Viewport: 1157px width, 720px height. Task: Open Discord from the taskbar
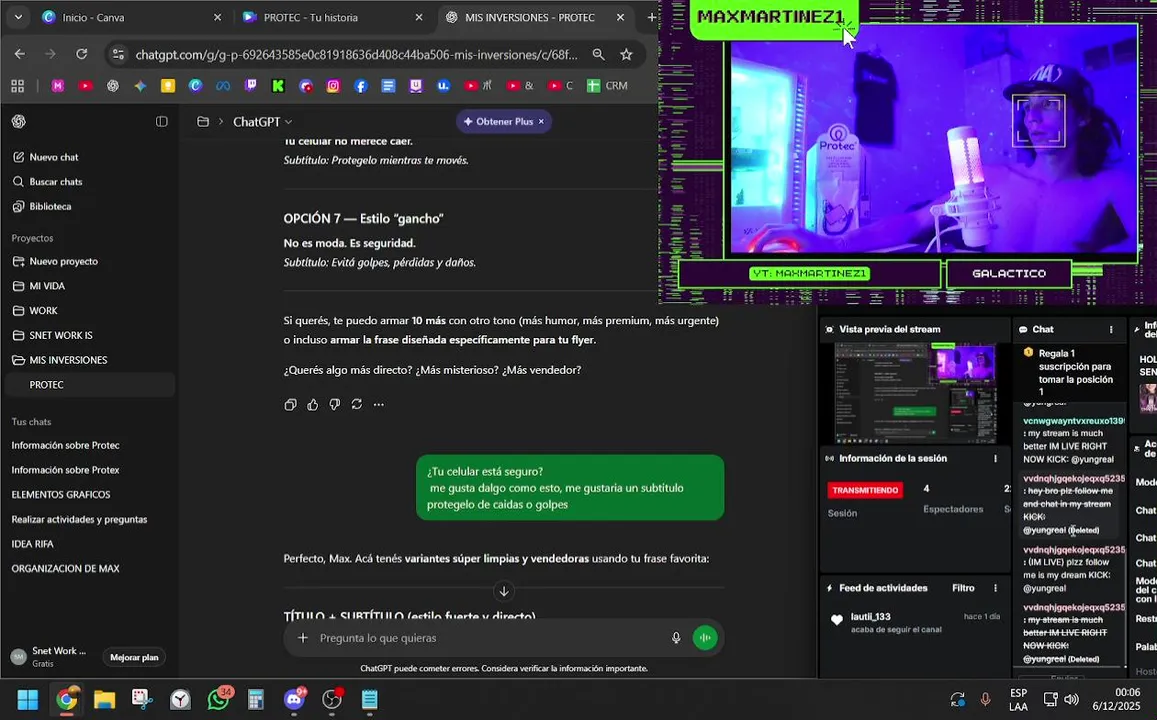pyautogui.click(x=295, y=699)
